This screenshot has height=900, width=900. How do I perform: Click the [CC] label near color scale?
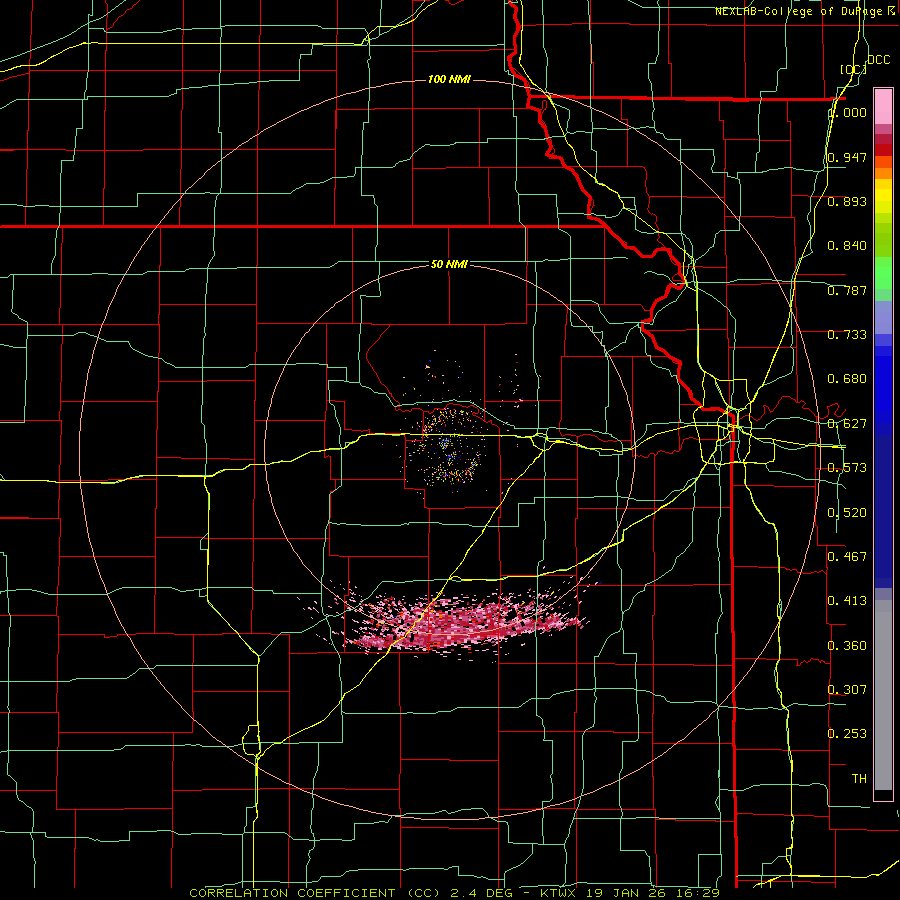pyautogui.click(x=853, y=69)
